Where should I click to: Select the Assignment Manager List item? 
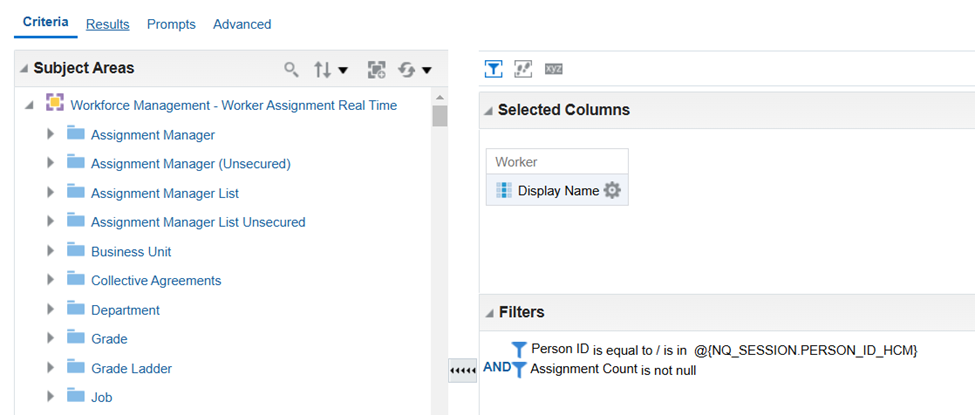(x=165, y=194)
